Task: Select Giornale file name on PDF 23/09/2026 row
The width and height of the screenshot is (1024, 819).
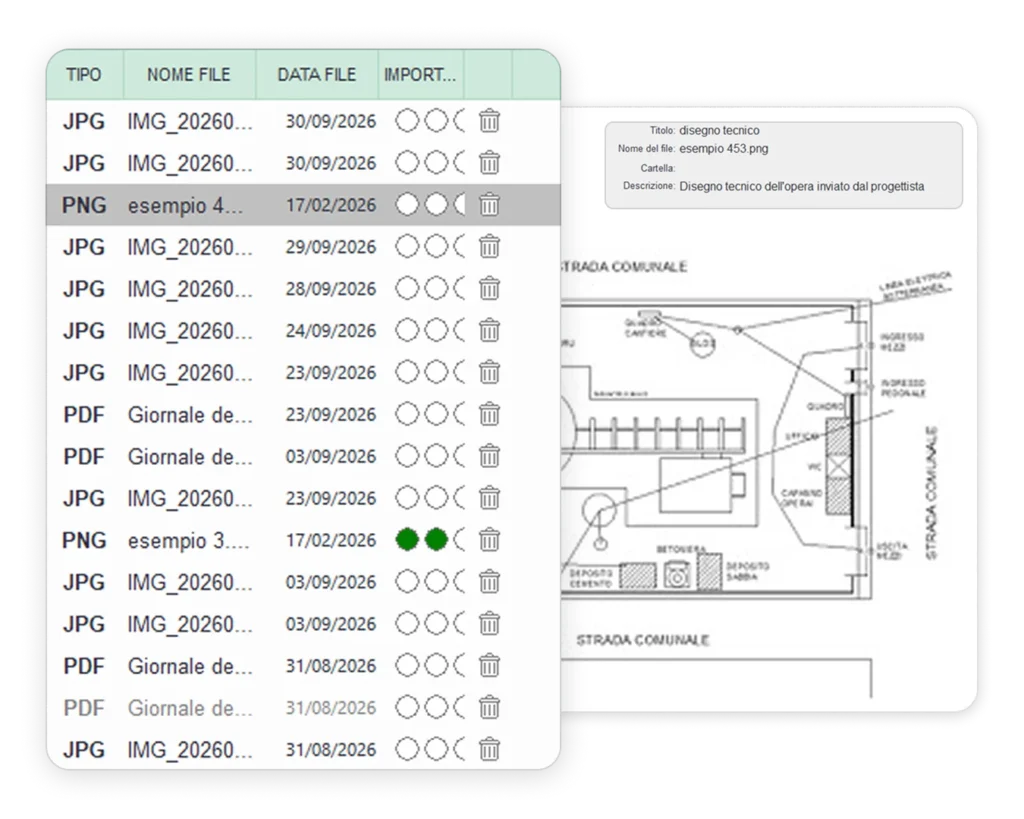Action: point(190,415)
